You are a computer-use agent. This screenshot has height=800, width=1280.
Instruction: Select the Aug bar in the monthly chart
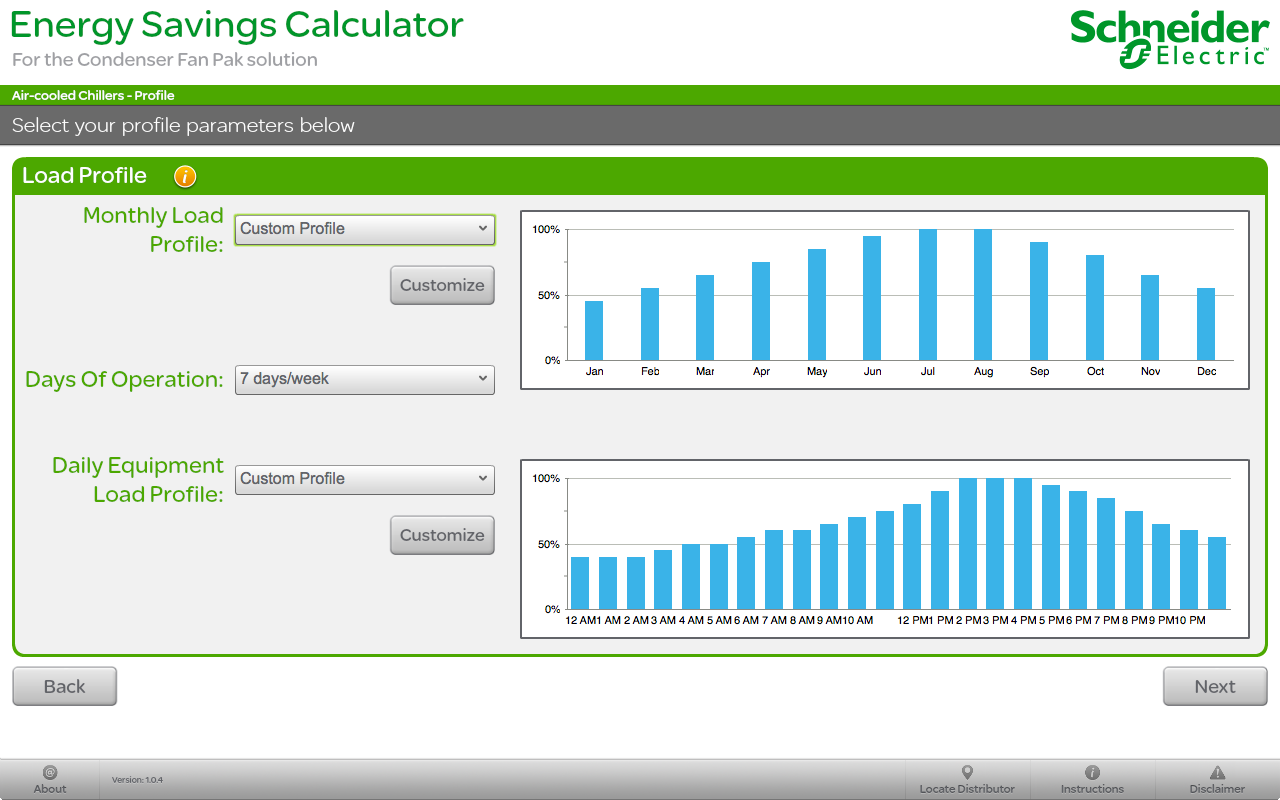tap(983, 295)
